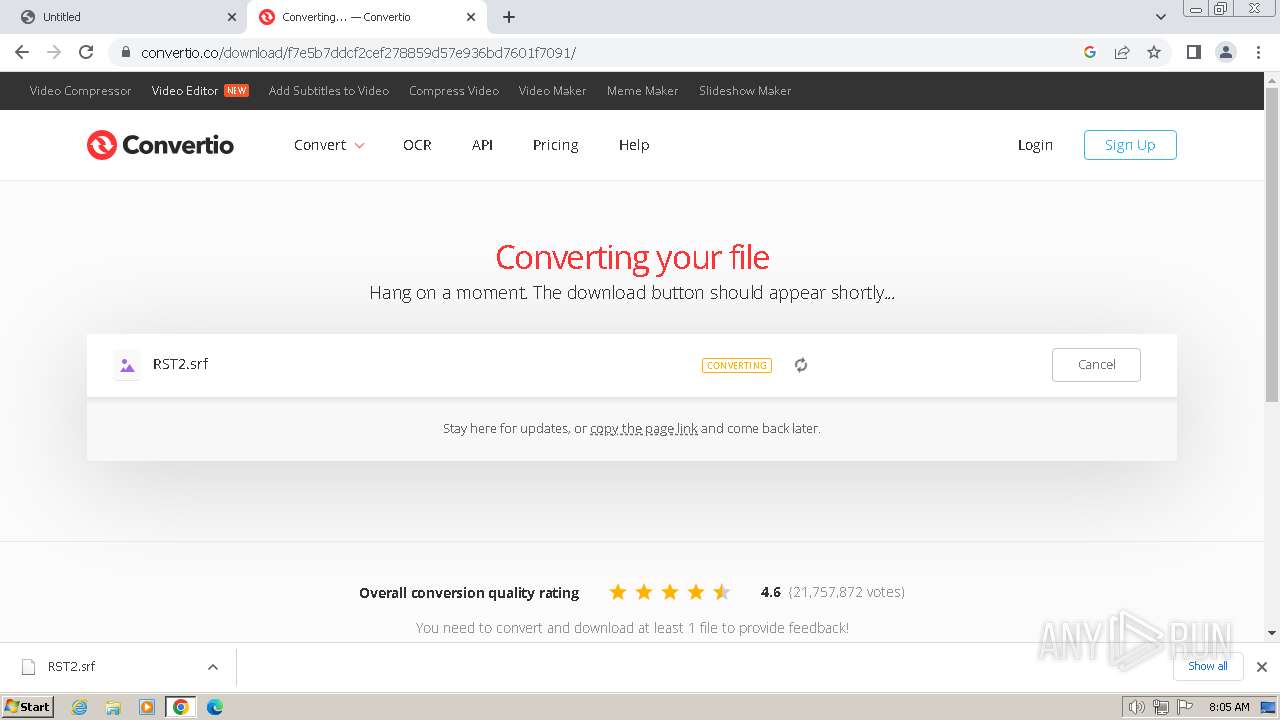The height and width of the screenshot is (720, 1280).
Task: Open the Chrome profile avatar
Action: pos(1226,52)
